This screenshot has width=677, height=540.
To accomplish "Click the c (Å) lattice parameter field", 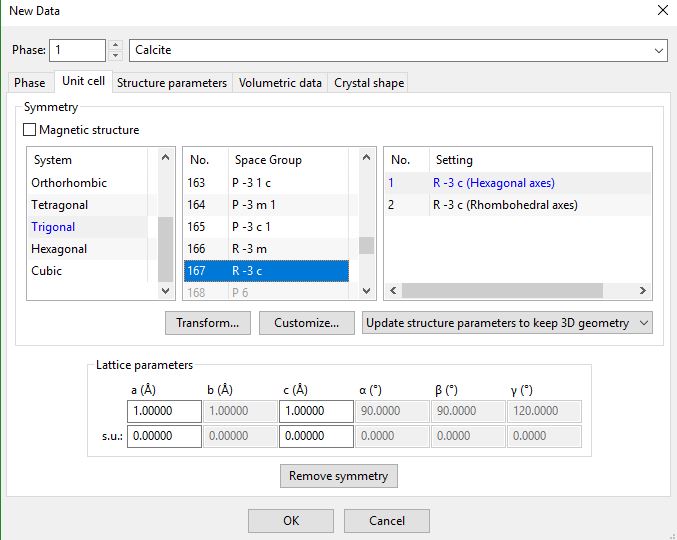I will click(317, 411).
